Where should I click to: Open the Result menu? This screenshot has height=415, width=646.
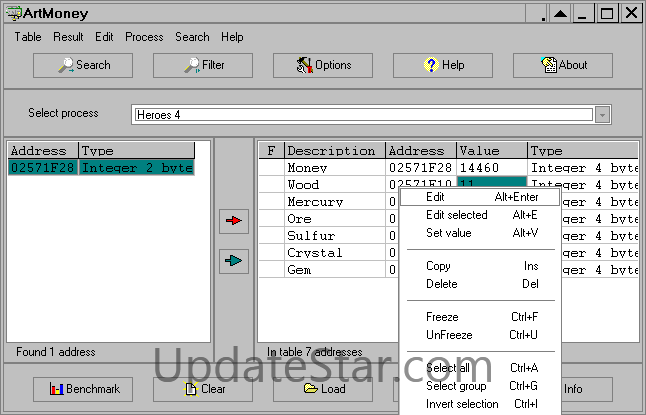click(x=68, y=37)
